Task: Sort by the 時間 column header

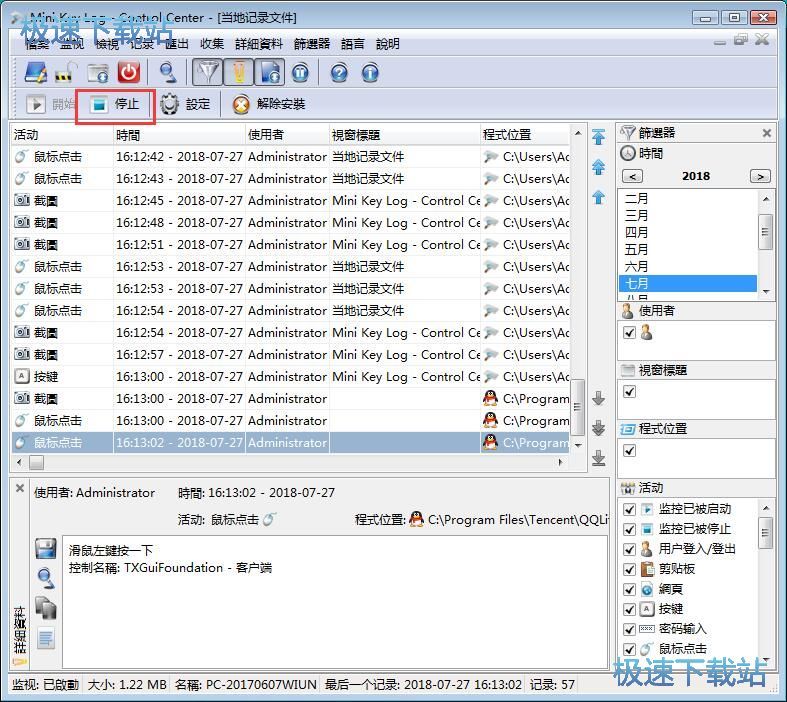Action: pyautogui.click(x=179, y=135)
